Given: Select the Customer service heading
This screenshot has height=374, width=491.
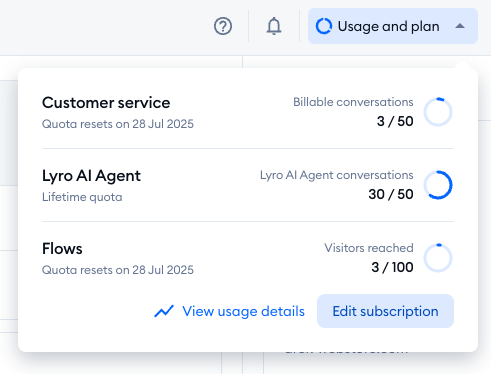Looking at the screenshot, I should (106, 103).
